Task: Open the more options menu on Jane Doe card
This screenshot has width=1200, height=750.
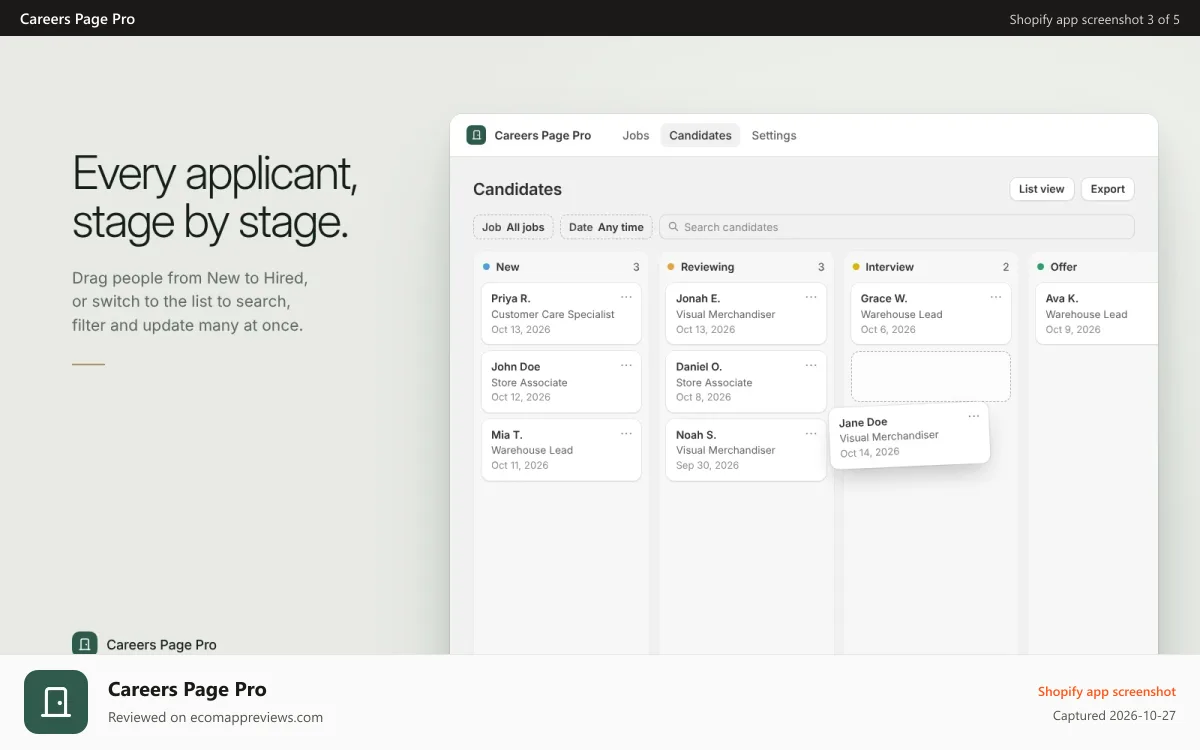Action: pyautogui.click(x=974, y=416)
